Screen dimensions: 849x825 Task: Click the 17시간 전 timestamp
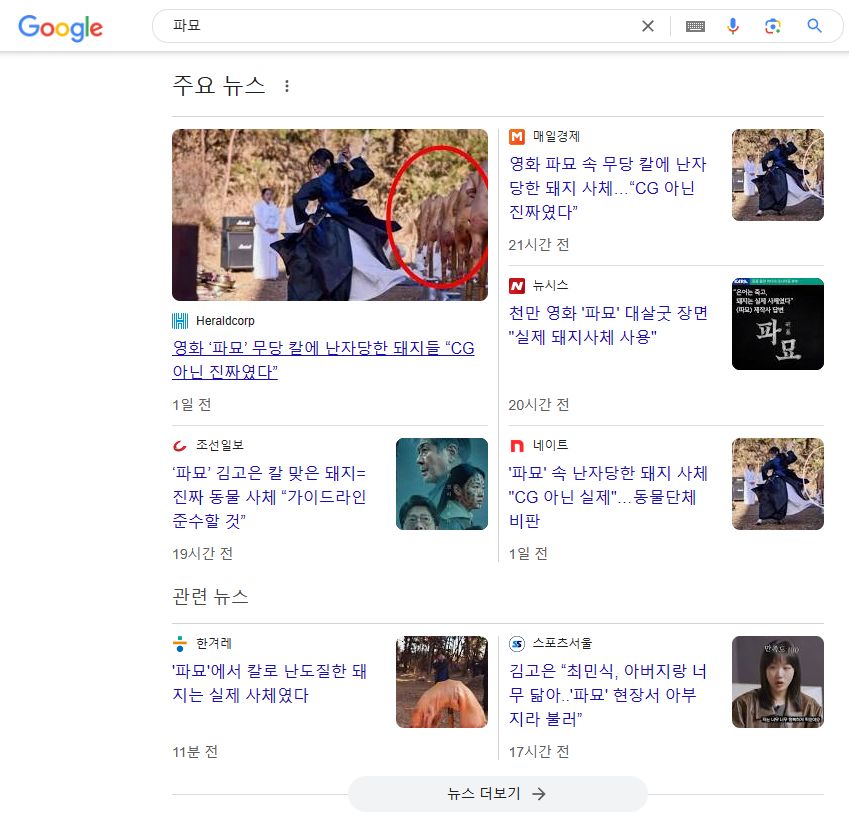click(x=539, y=752)
